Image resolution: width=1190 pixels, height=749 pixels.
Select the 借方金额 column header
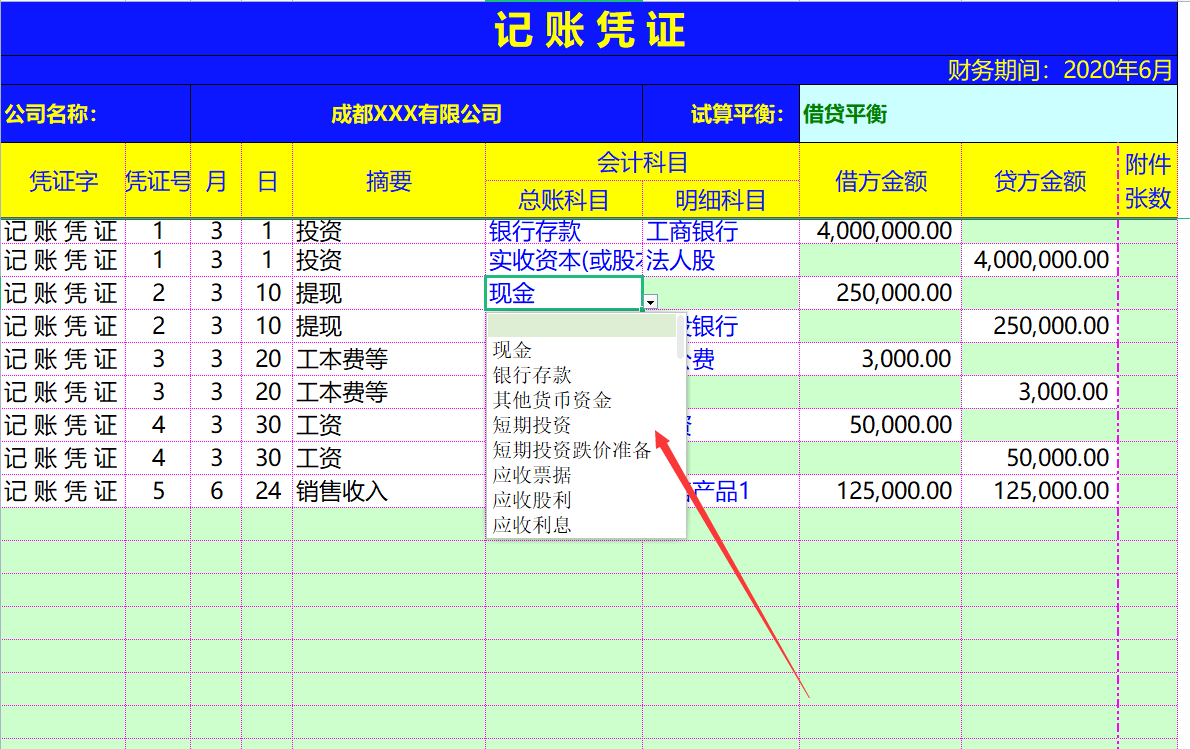pos(880,181)
